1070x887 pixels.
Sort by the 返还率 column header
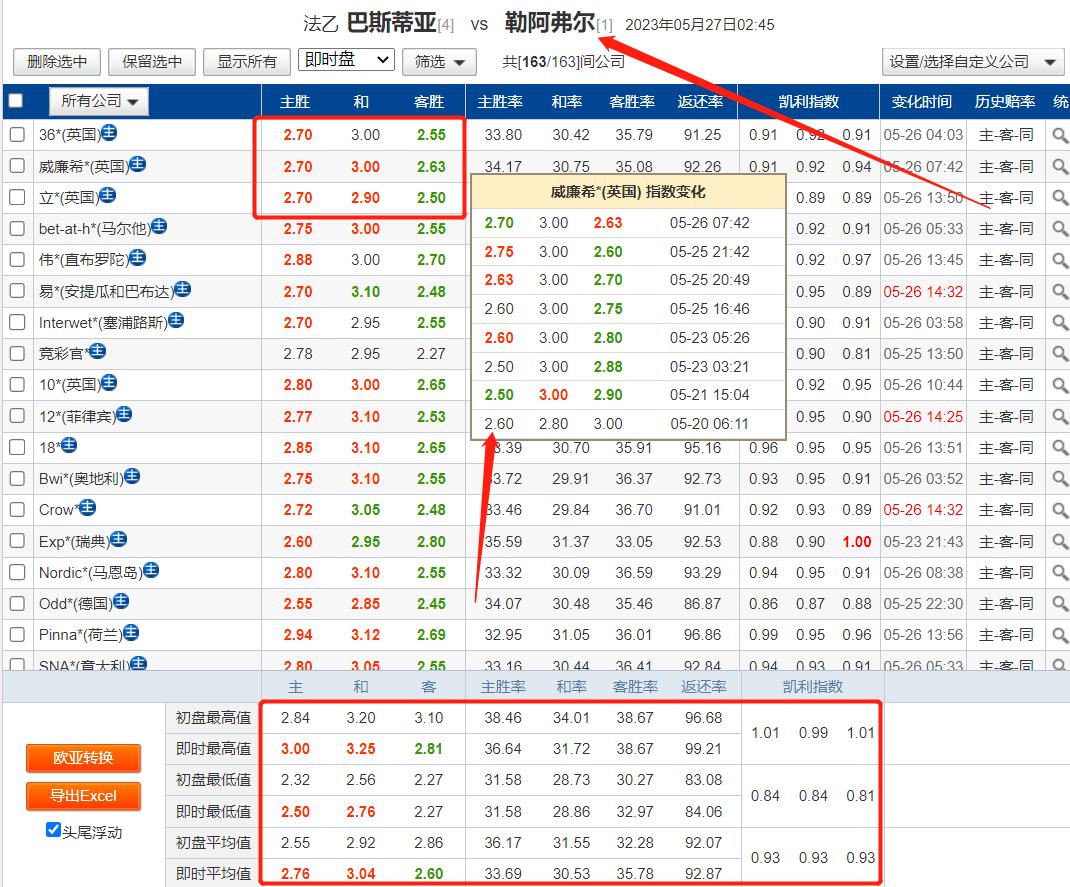pos(700,102)
